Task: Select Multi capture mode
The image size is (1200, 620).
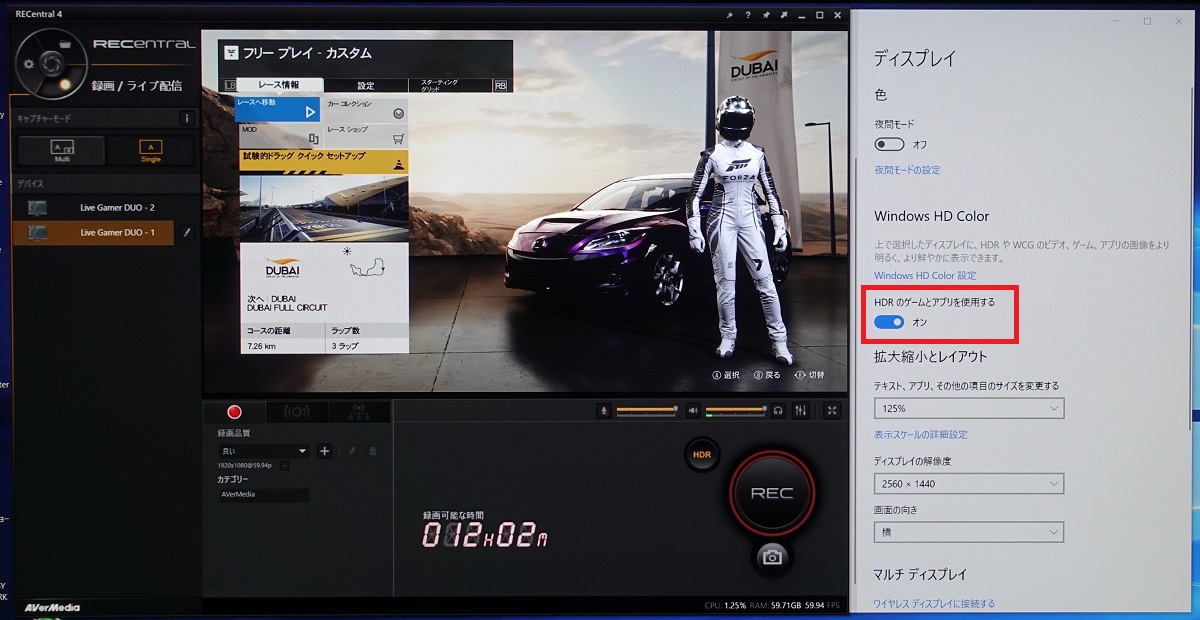Action: [x=63, y=150]
